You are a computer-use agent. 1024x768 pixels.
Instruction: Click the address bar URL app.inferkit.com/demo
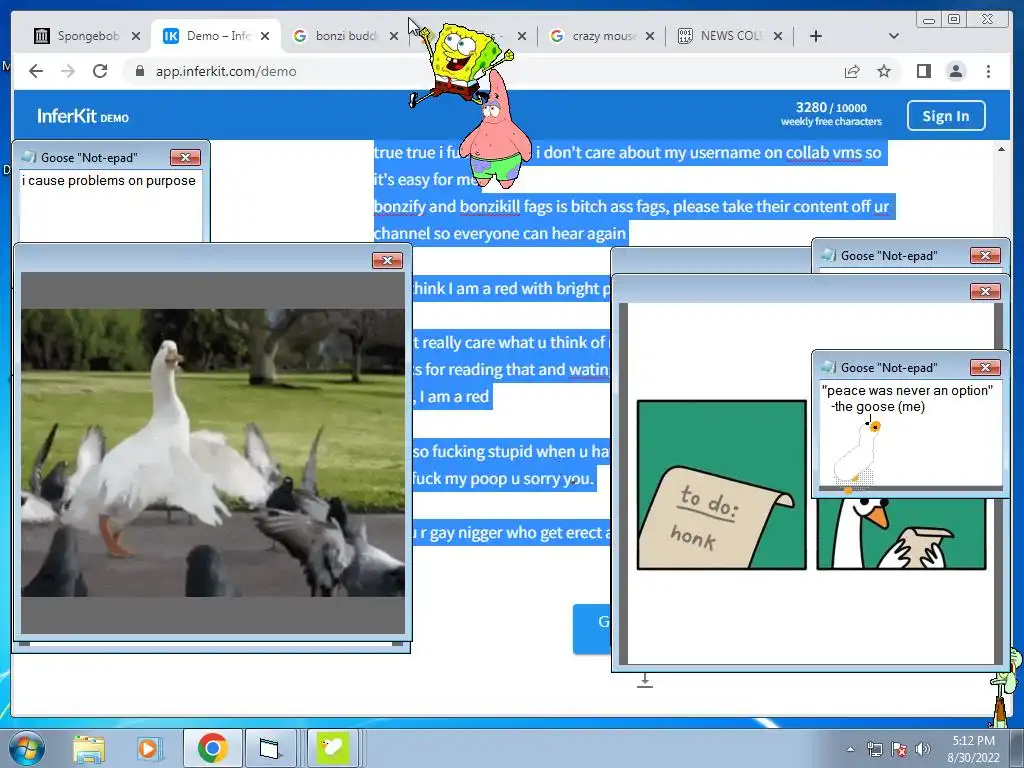[226, 71]
